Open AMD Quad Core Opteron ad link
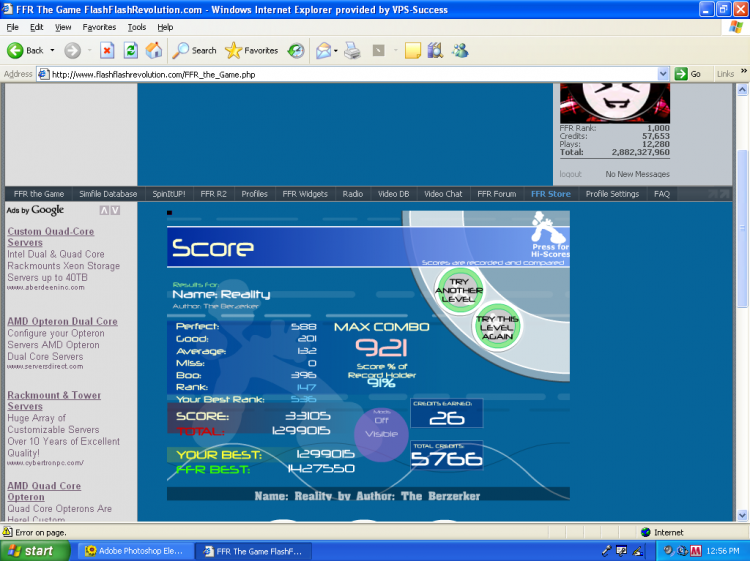This screenshot has width=750, height=561. click(44, 491)
